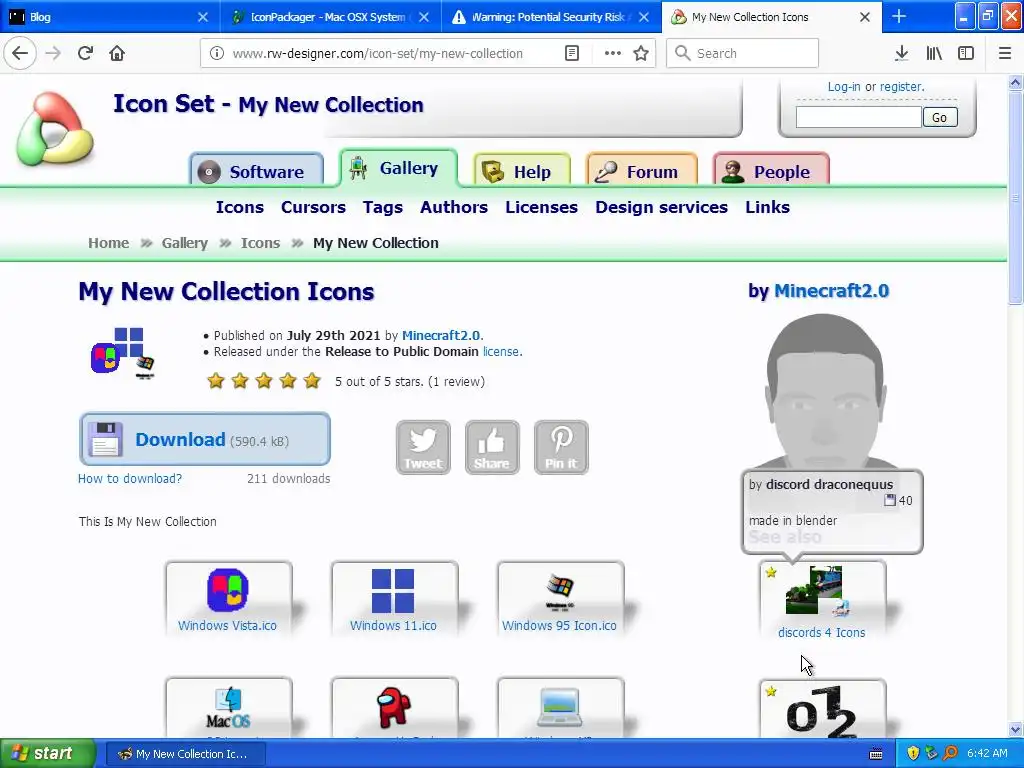Open the Library bookshelf icon
This screenshot has width=1024, height=768.
(x=934, y=53)
